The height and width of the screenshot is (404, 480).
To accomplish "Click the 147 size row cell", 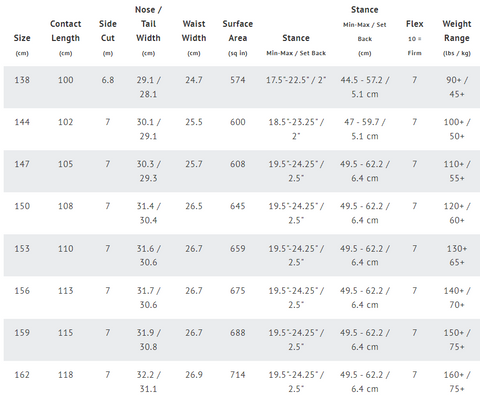I will [x=22, y=164].
